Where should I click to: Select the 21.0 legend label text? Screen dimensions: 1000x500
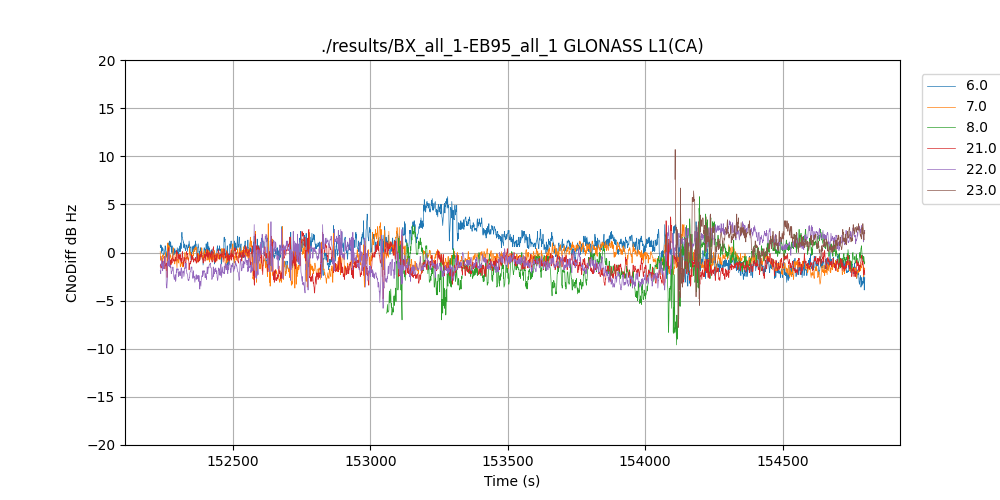(981, 149)
